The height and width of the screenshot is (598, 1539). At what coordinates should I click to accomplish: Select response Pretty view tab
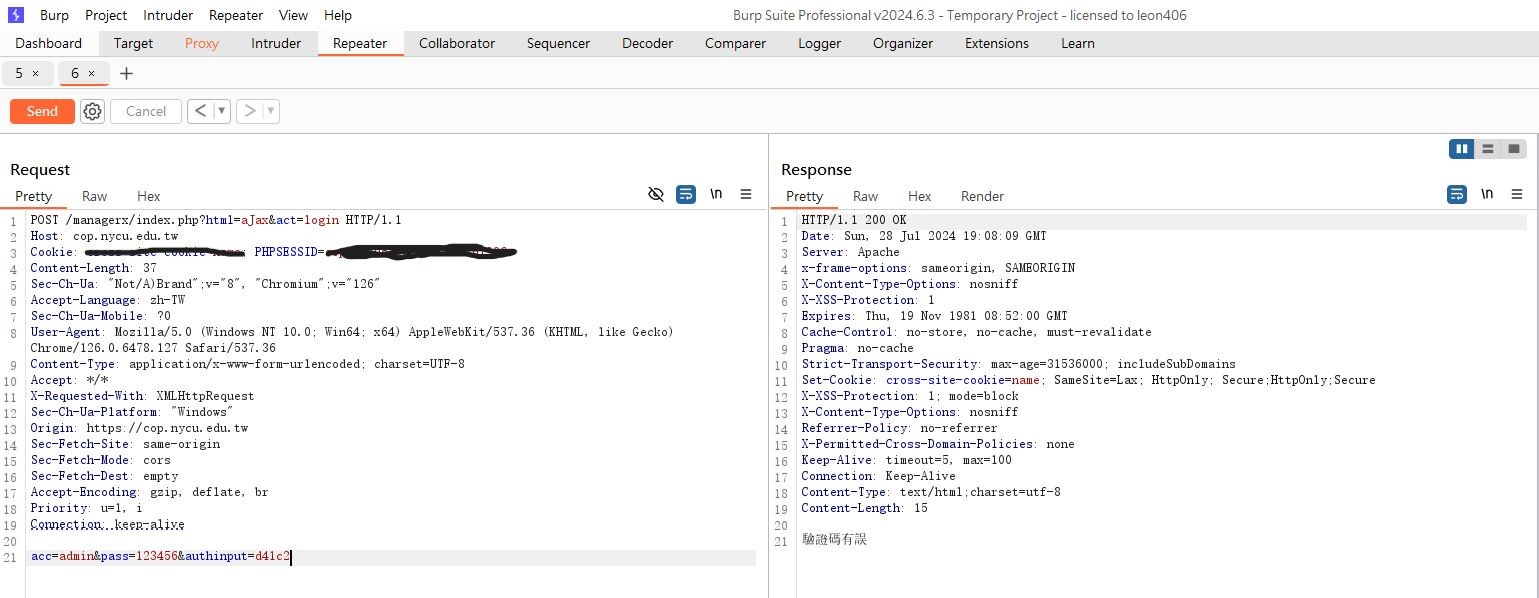point(805,196)
